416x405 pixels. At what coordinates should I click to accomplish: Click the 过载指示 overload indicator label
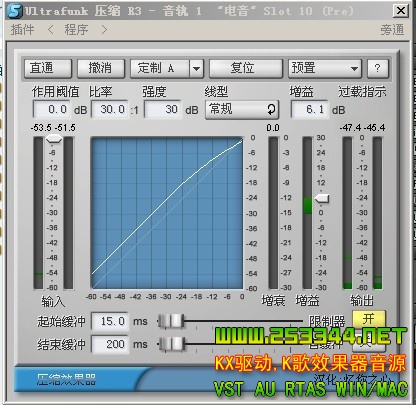tap(362, 91)
